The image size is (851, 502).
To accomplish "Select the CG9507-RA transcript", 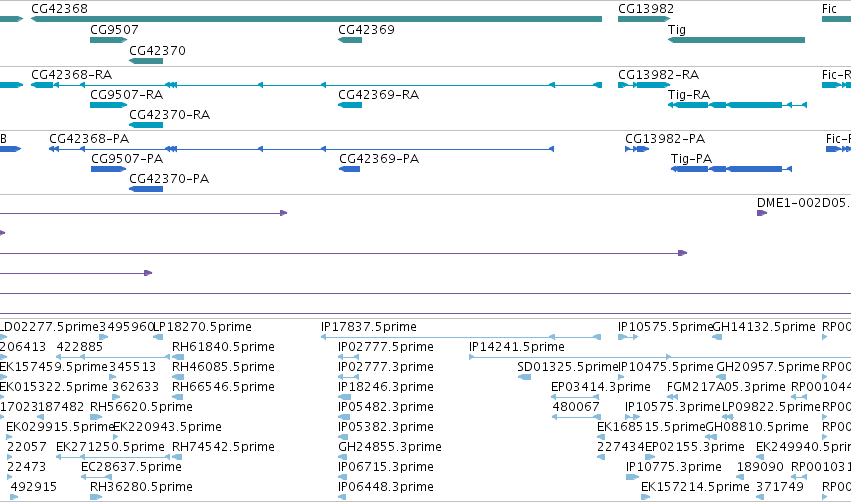I will pos(109,105).
